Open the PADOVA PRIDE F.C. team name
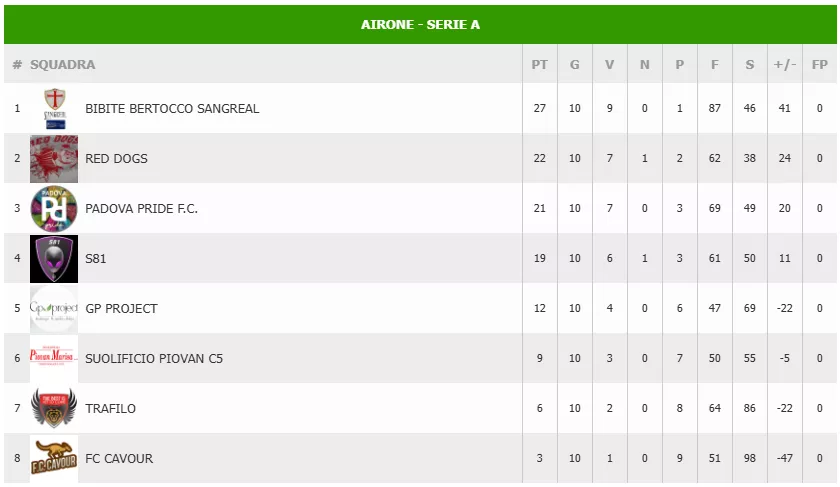The height and width of the screenshot is (487, 840). (x=141, y=208)
